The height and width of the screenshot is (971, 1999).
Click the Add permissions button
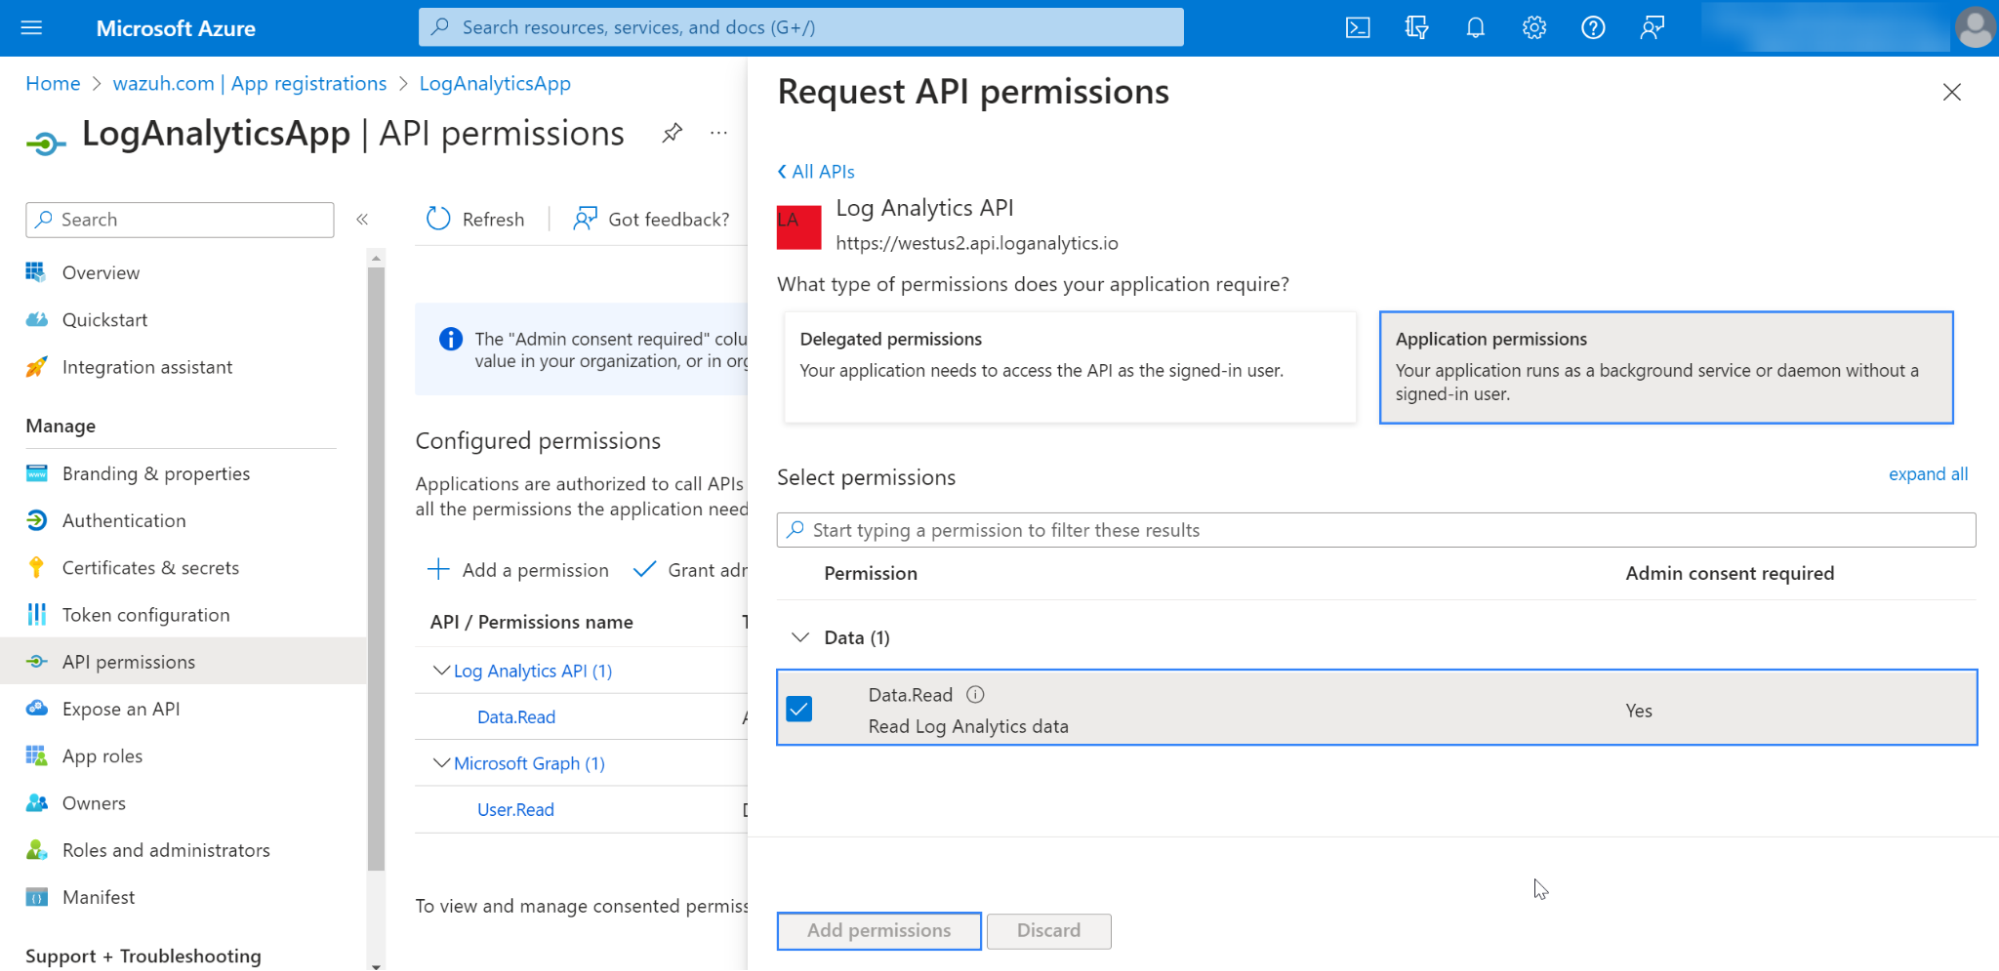click(878, 930)
